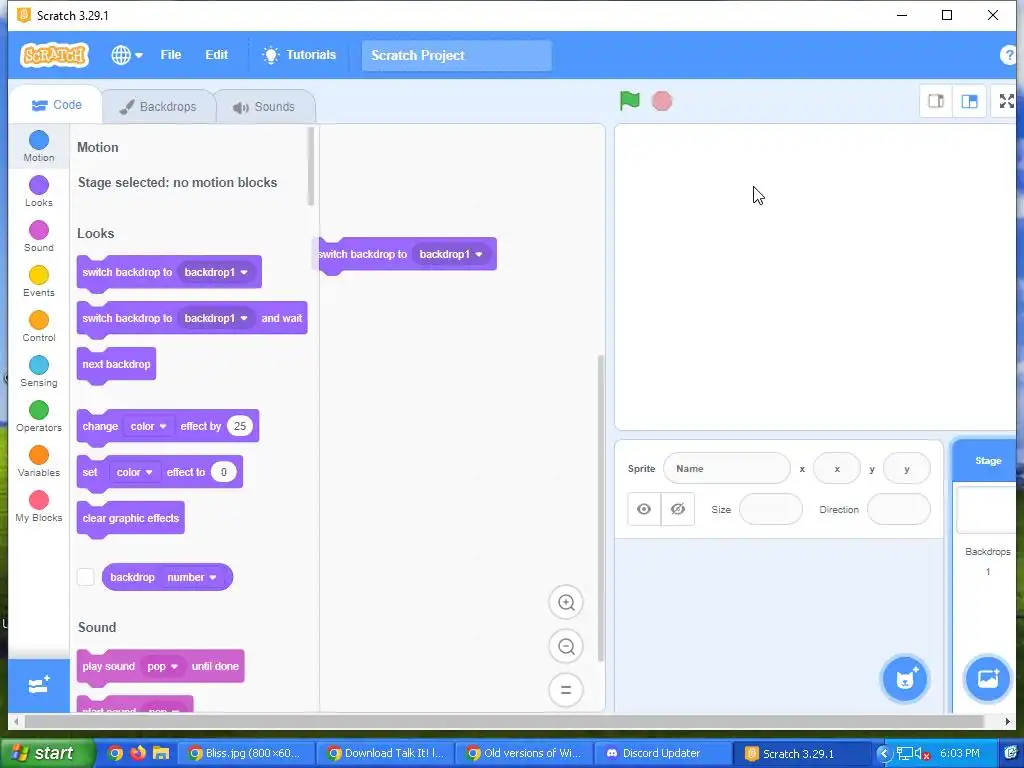1024x768 pixels.
Task: Click the green flag to run
Action: pos(630,101)
